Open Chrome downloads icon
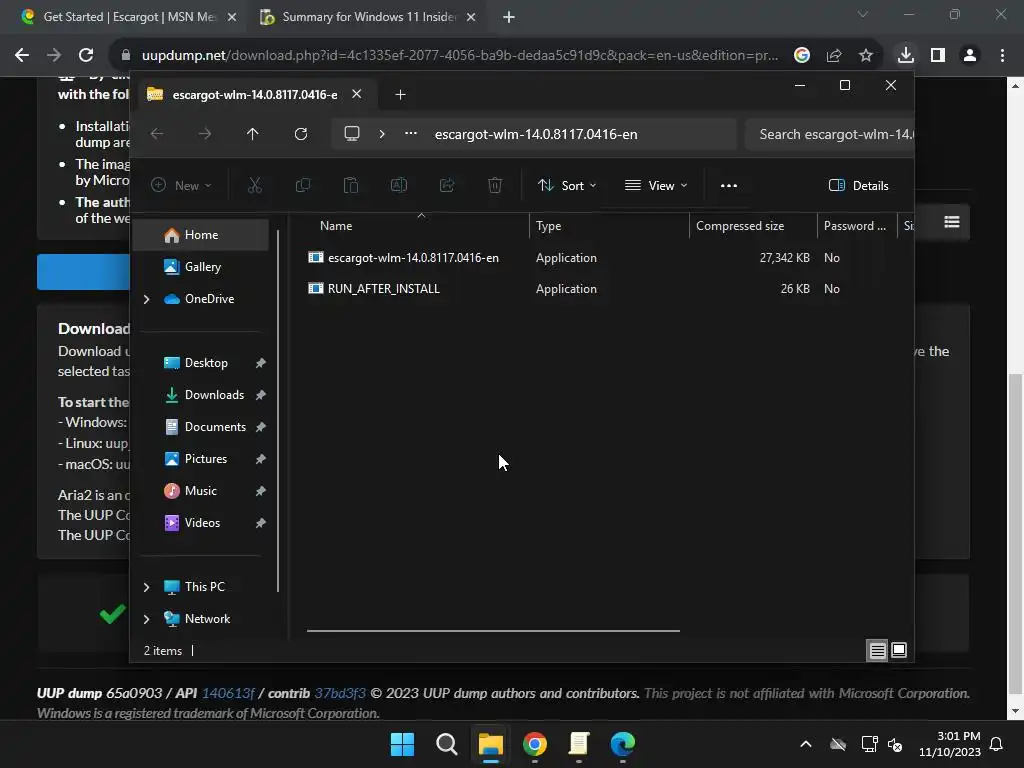Viewport: 1024px width, 768px height. pos(906,56)
